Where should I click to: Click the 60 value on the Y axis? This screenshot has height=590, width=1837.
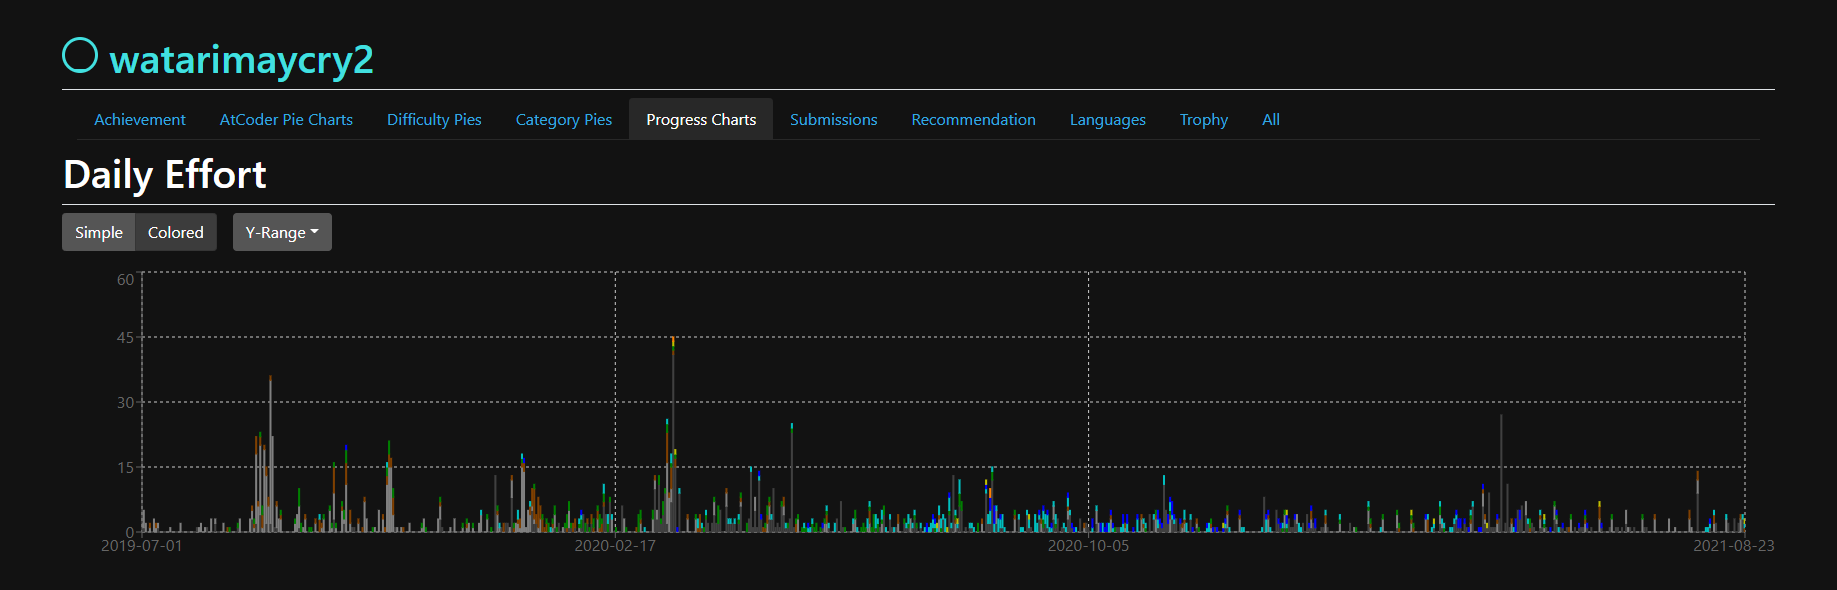[x=125, y=280]
